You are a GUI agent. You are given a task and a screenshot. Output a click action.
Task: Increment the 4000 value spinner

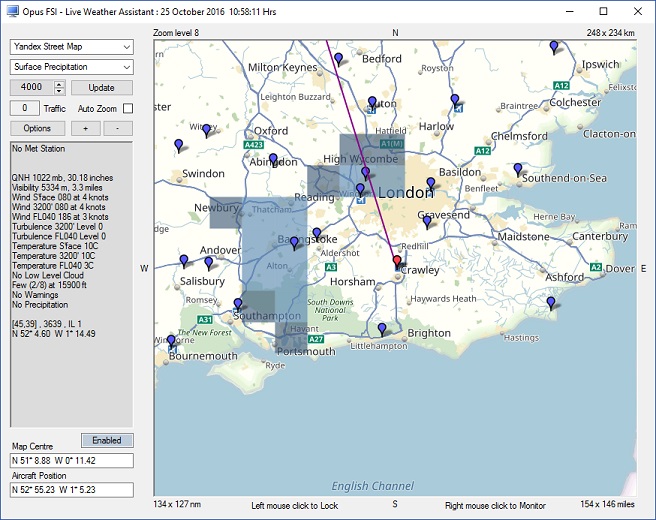[59, 84]
